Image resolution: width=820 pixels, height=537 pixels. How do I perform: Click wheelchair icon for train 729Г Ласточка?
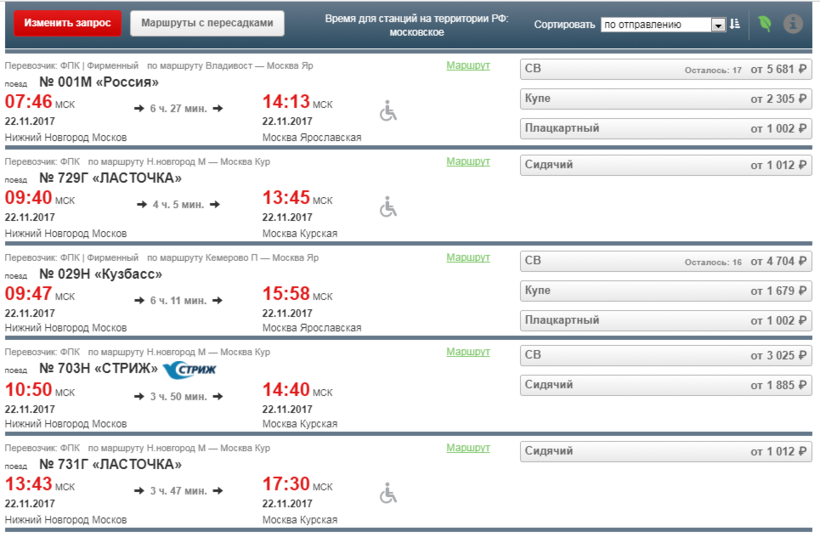point(388,207)
